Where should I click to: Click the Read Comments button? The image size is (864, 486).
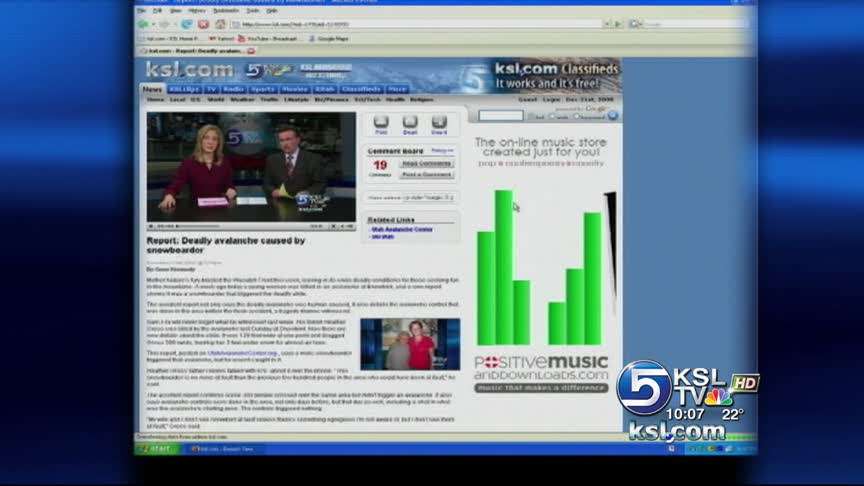pyautogui.click(x=426, y=164)
